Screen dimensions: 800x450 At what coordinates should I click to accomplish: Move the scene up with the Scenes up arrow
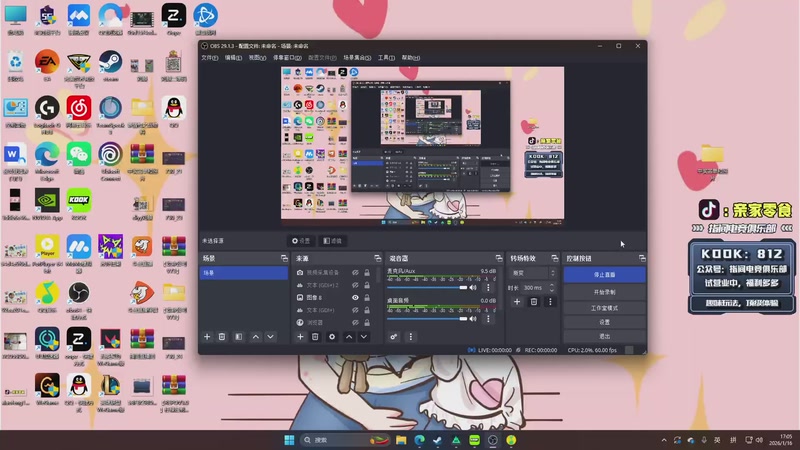point(256,337)
